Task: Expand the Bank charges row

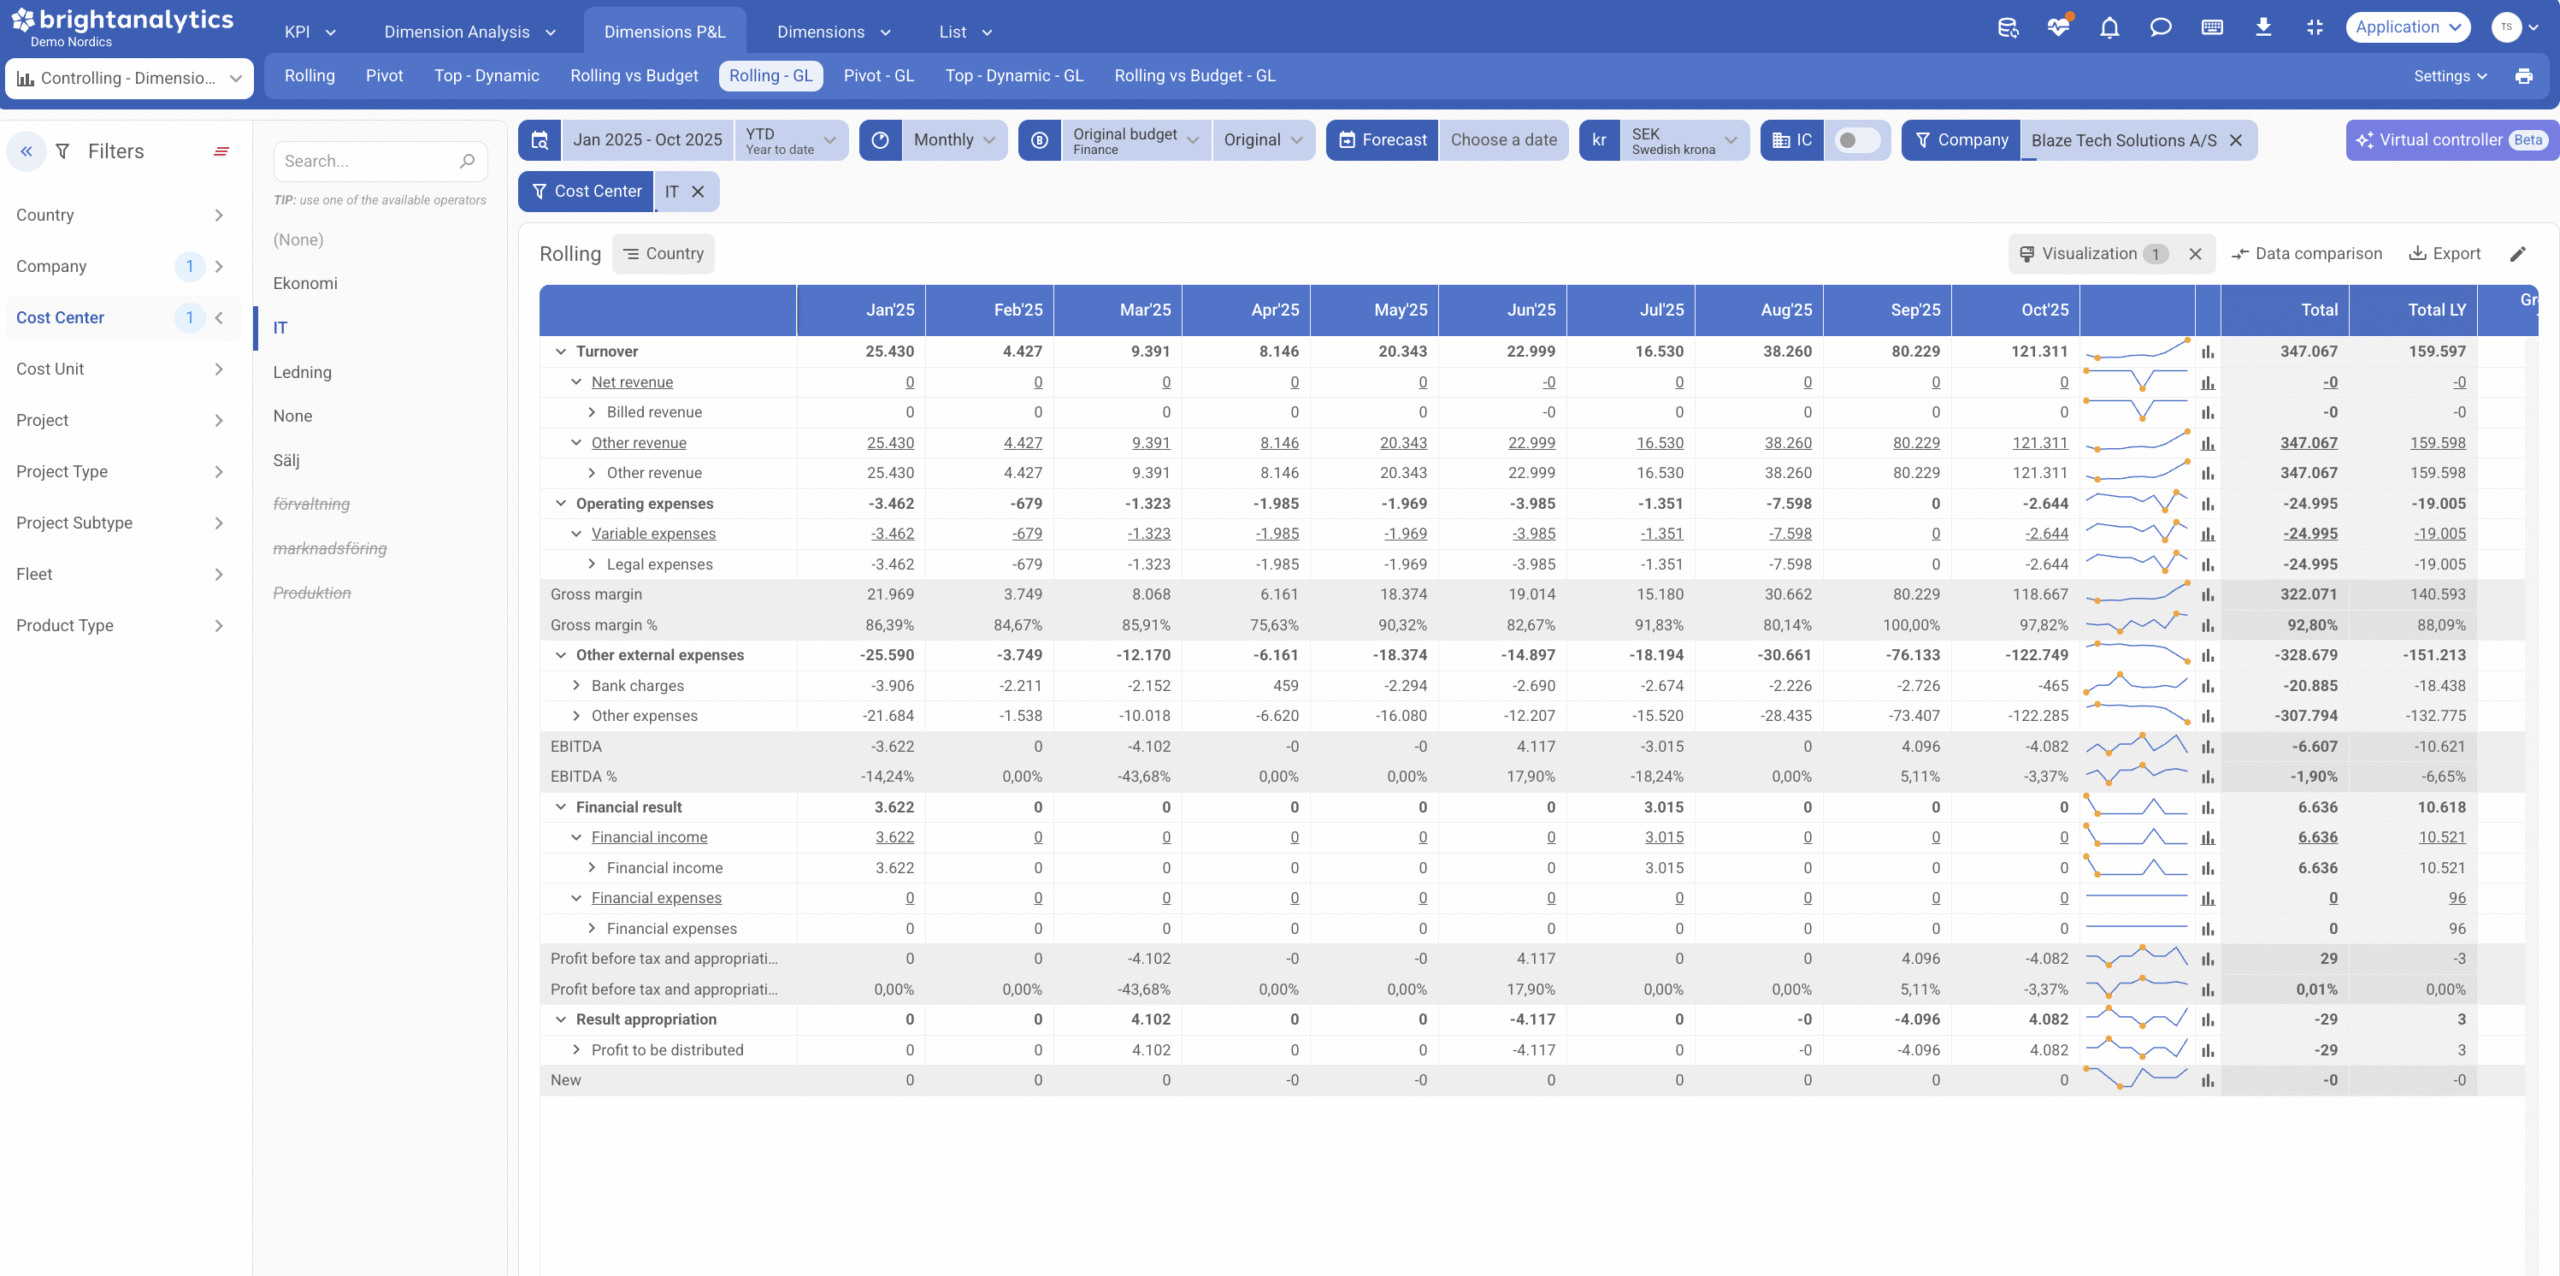Action: tap(576, 686)
